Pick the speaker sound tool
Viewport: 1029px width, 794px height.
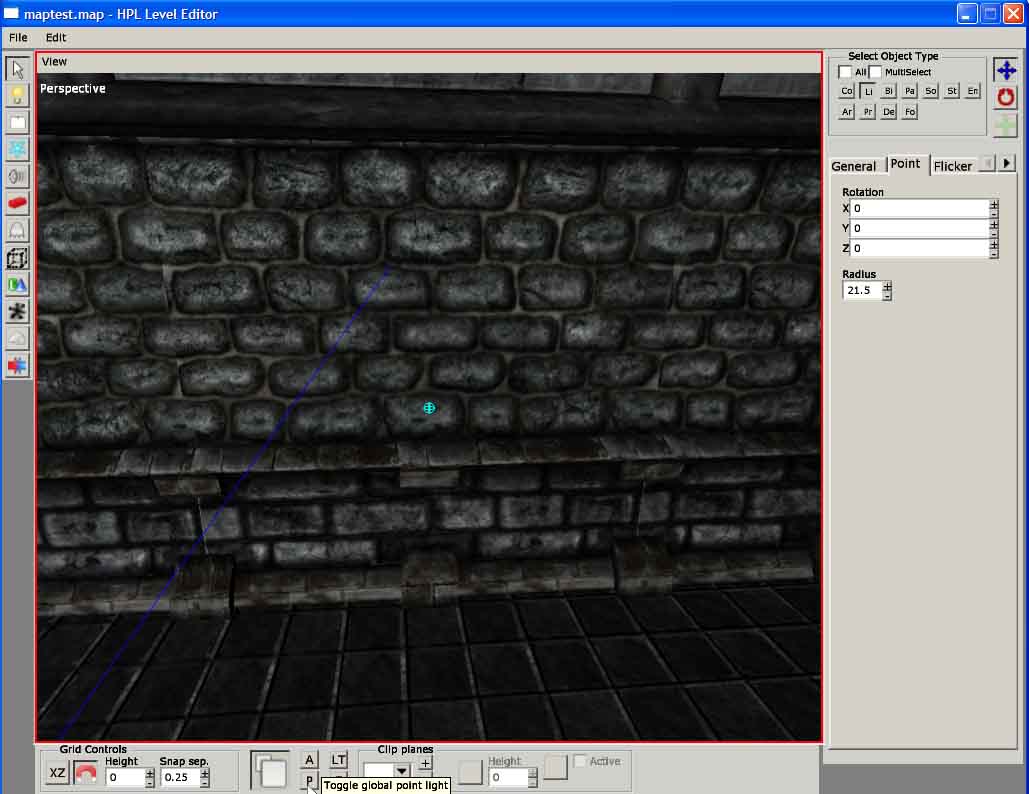click(17, 176)
